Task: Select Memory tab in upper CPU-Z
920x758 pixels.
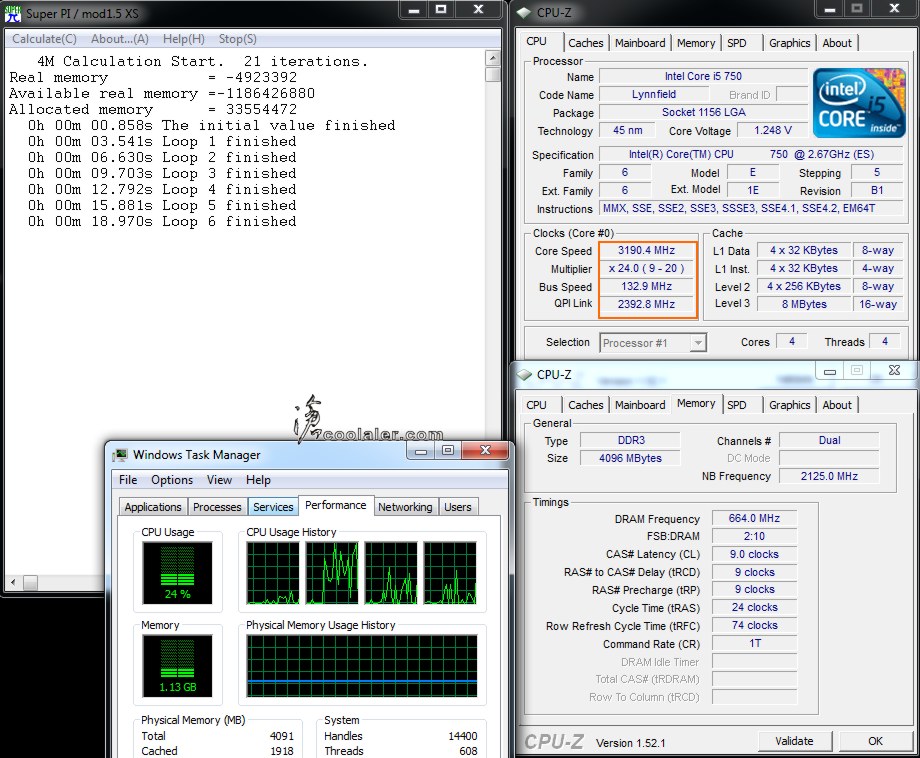Action: click(696, 43)
